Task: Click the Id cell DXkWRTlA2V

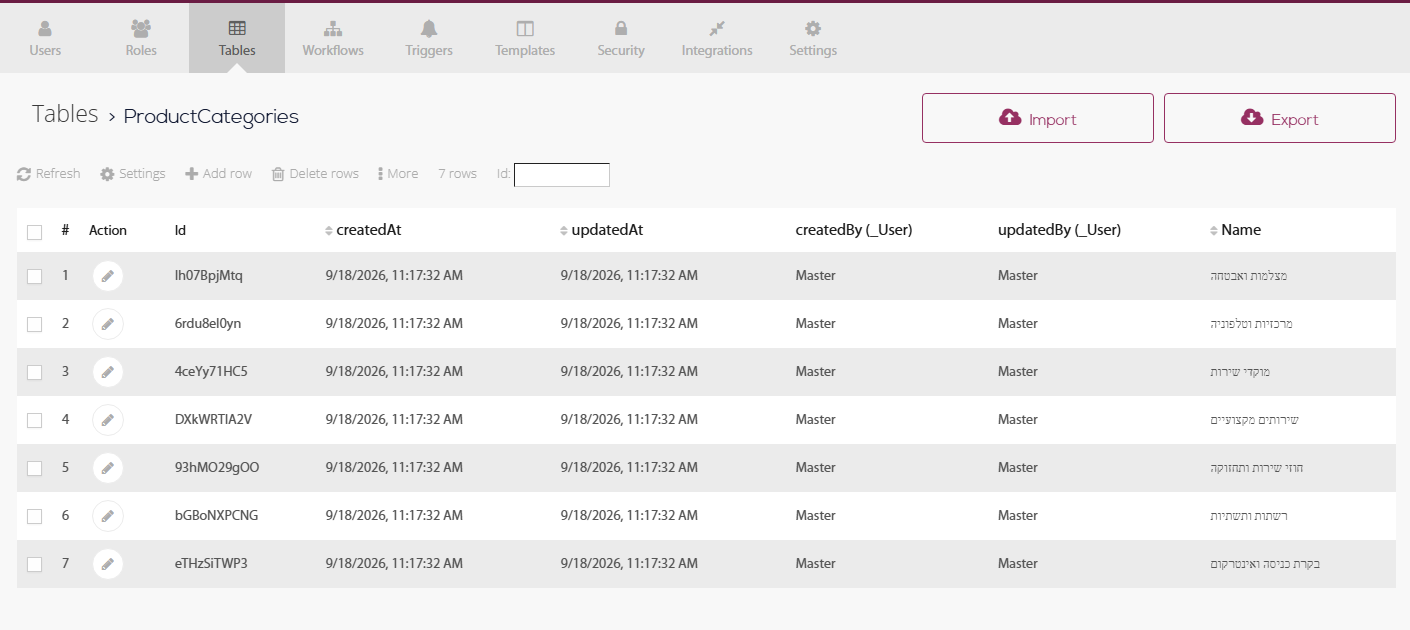Action: pyautogui.click(x=213, y=420)
